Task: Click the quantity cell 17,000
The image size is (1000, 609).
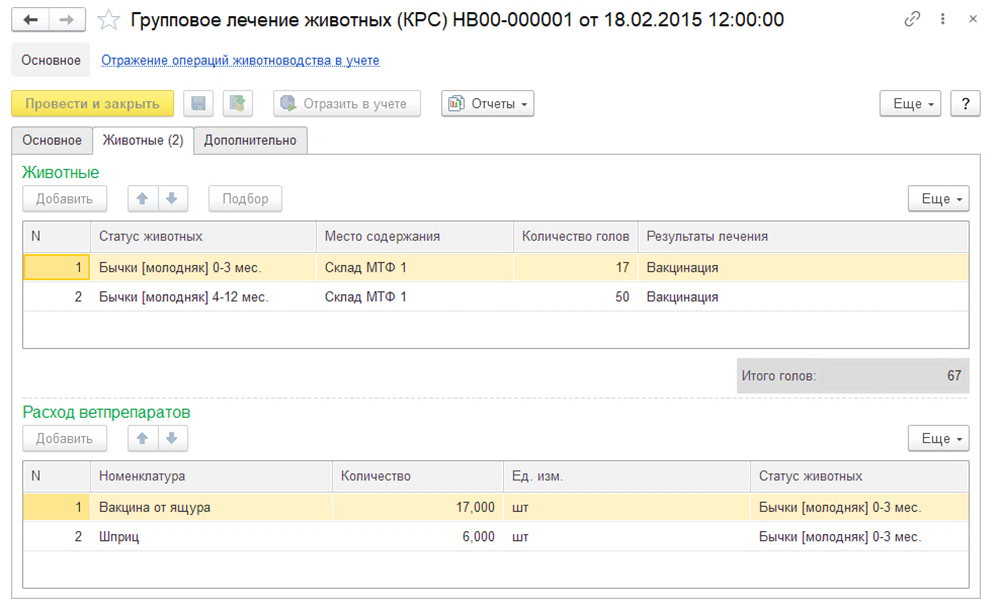Action: tap(418, 507)
